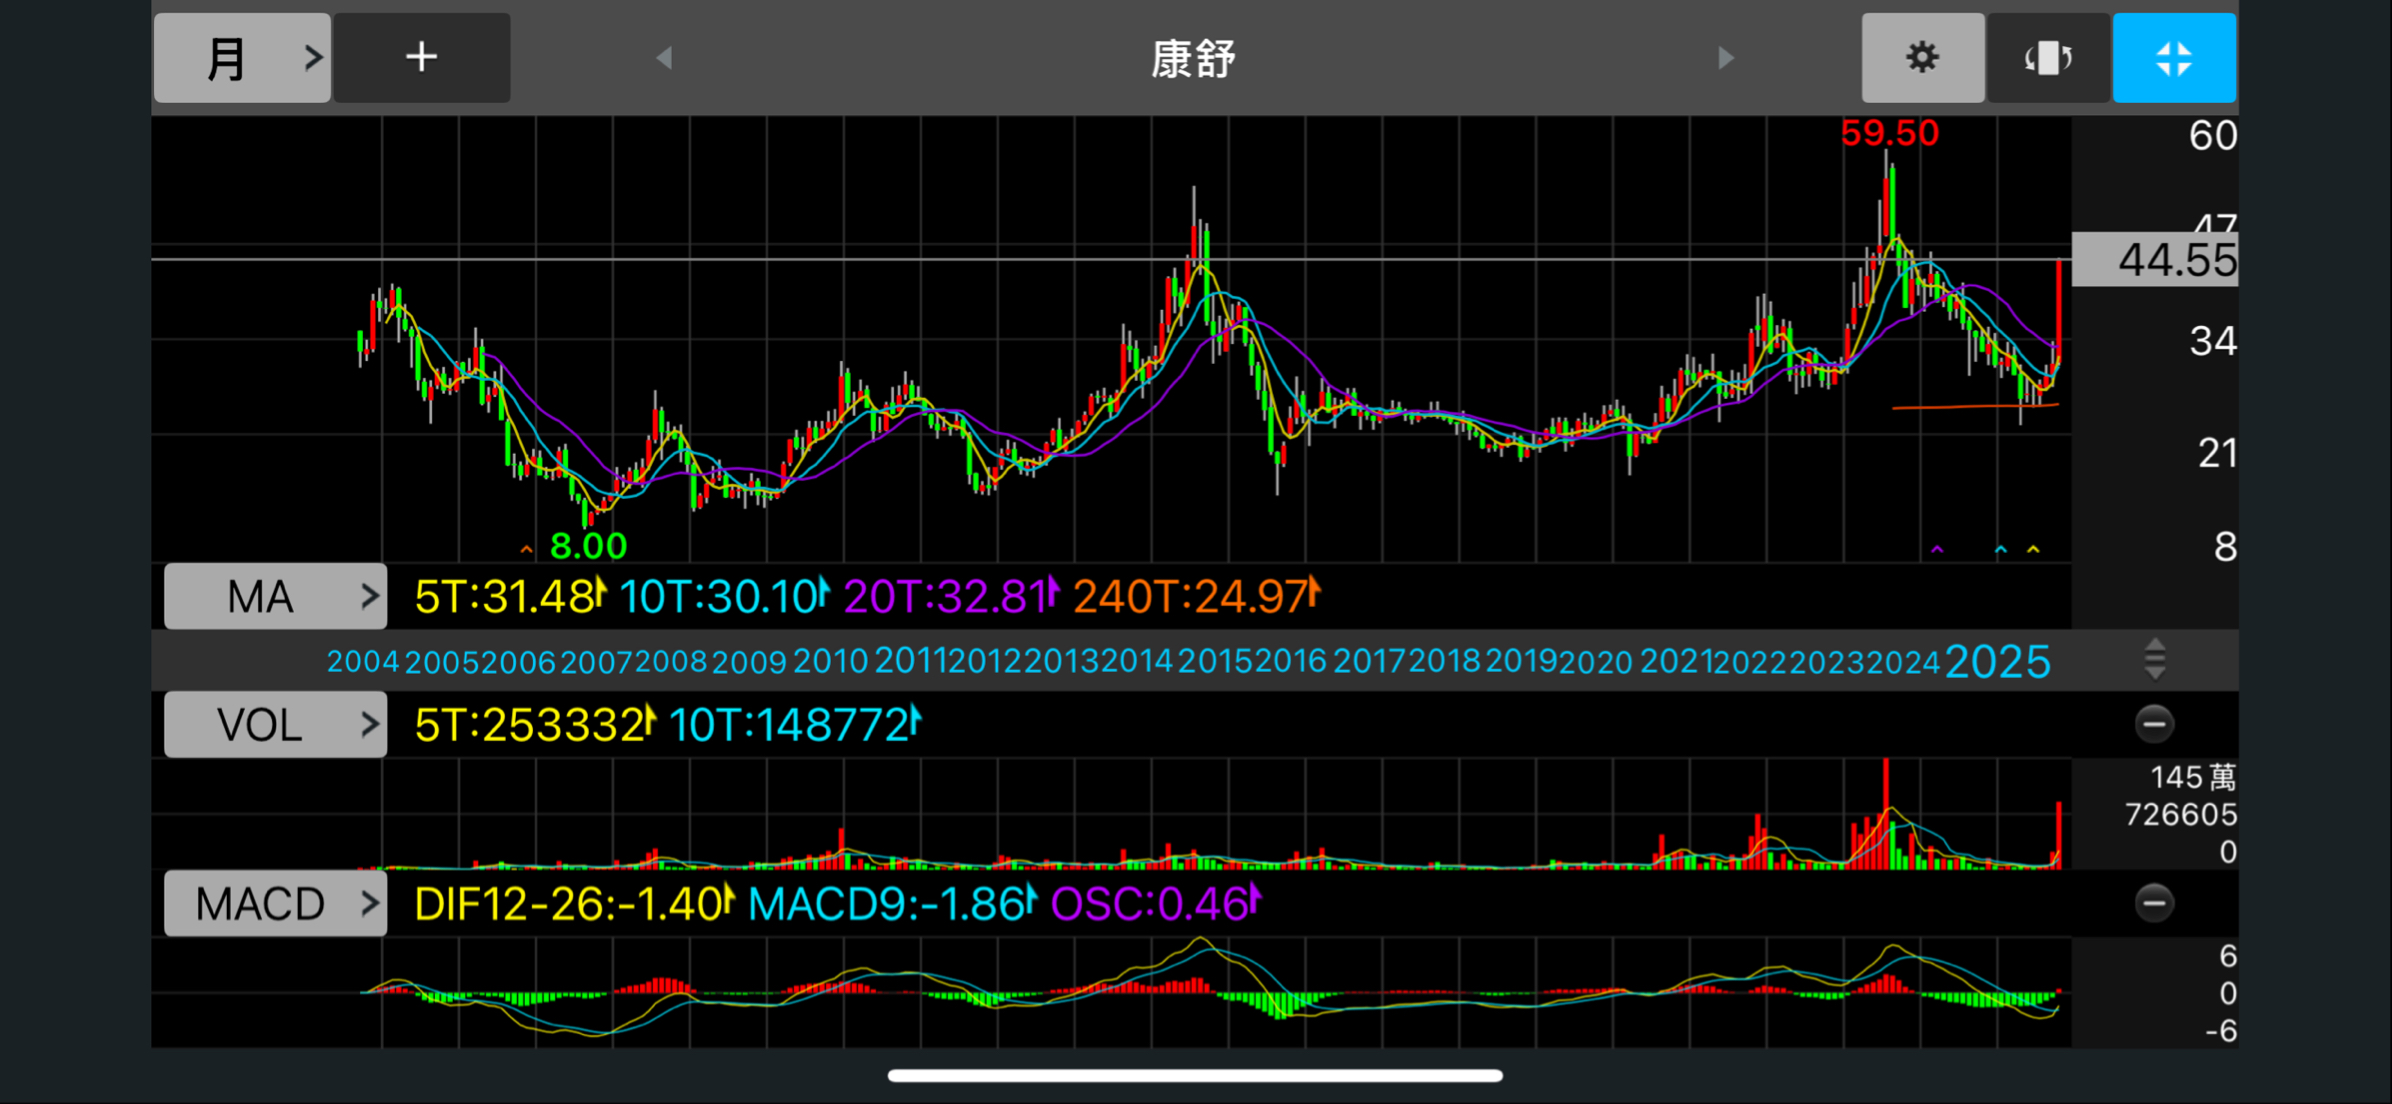
Task: Tap the panel resize up-down handle
Action: pyautogui.click(x=2155, y=660)
